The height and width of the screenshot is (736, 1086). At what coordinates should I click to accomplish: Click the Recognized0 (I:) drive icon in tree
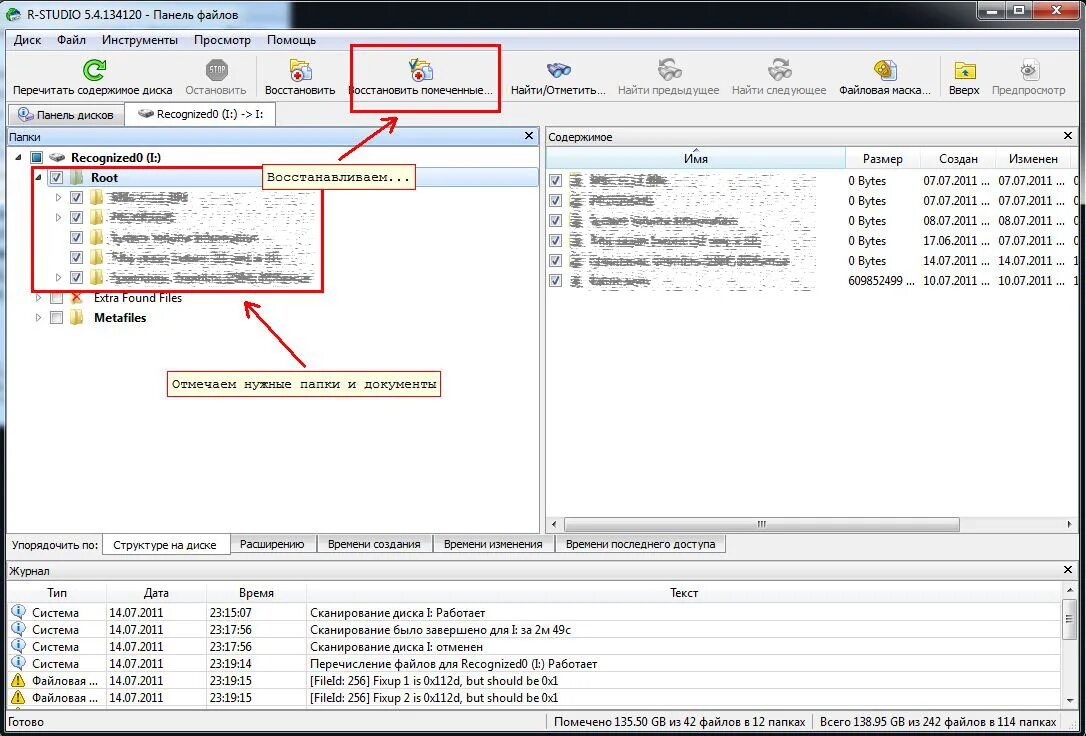pos(57,158)
